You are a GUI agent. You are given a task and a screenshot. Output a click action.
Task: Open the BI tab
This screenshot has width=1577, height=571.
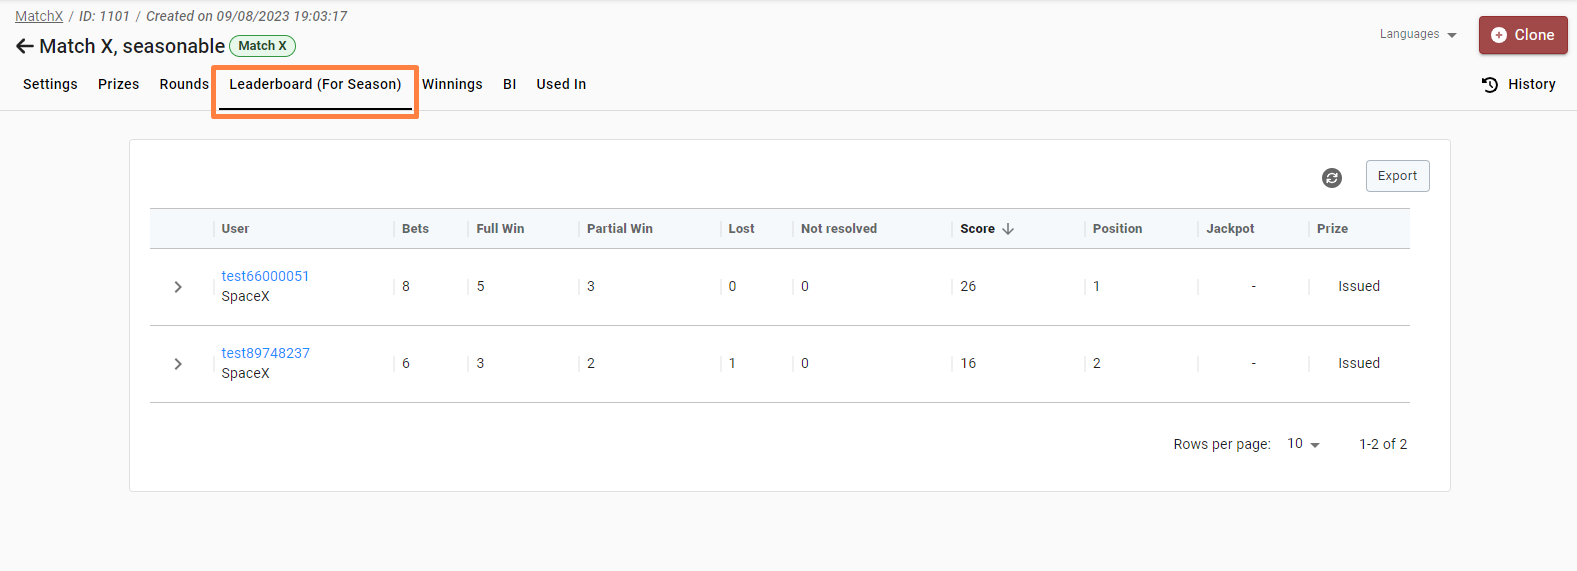(x=509, y=85)
